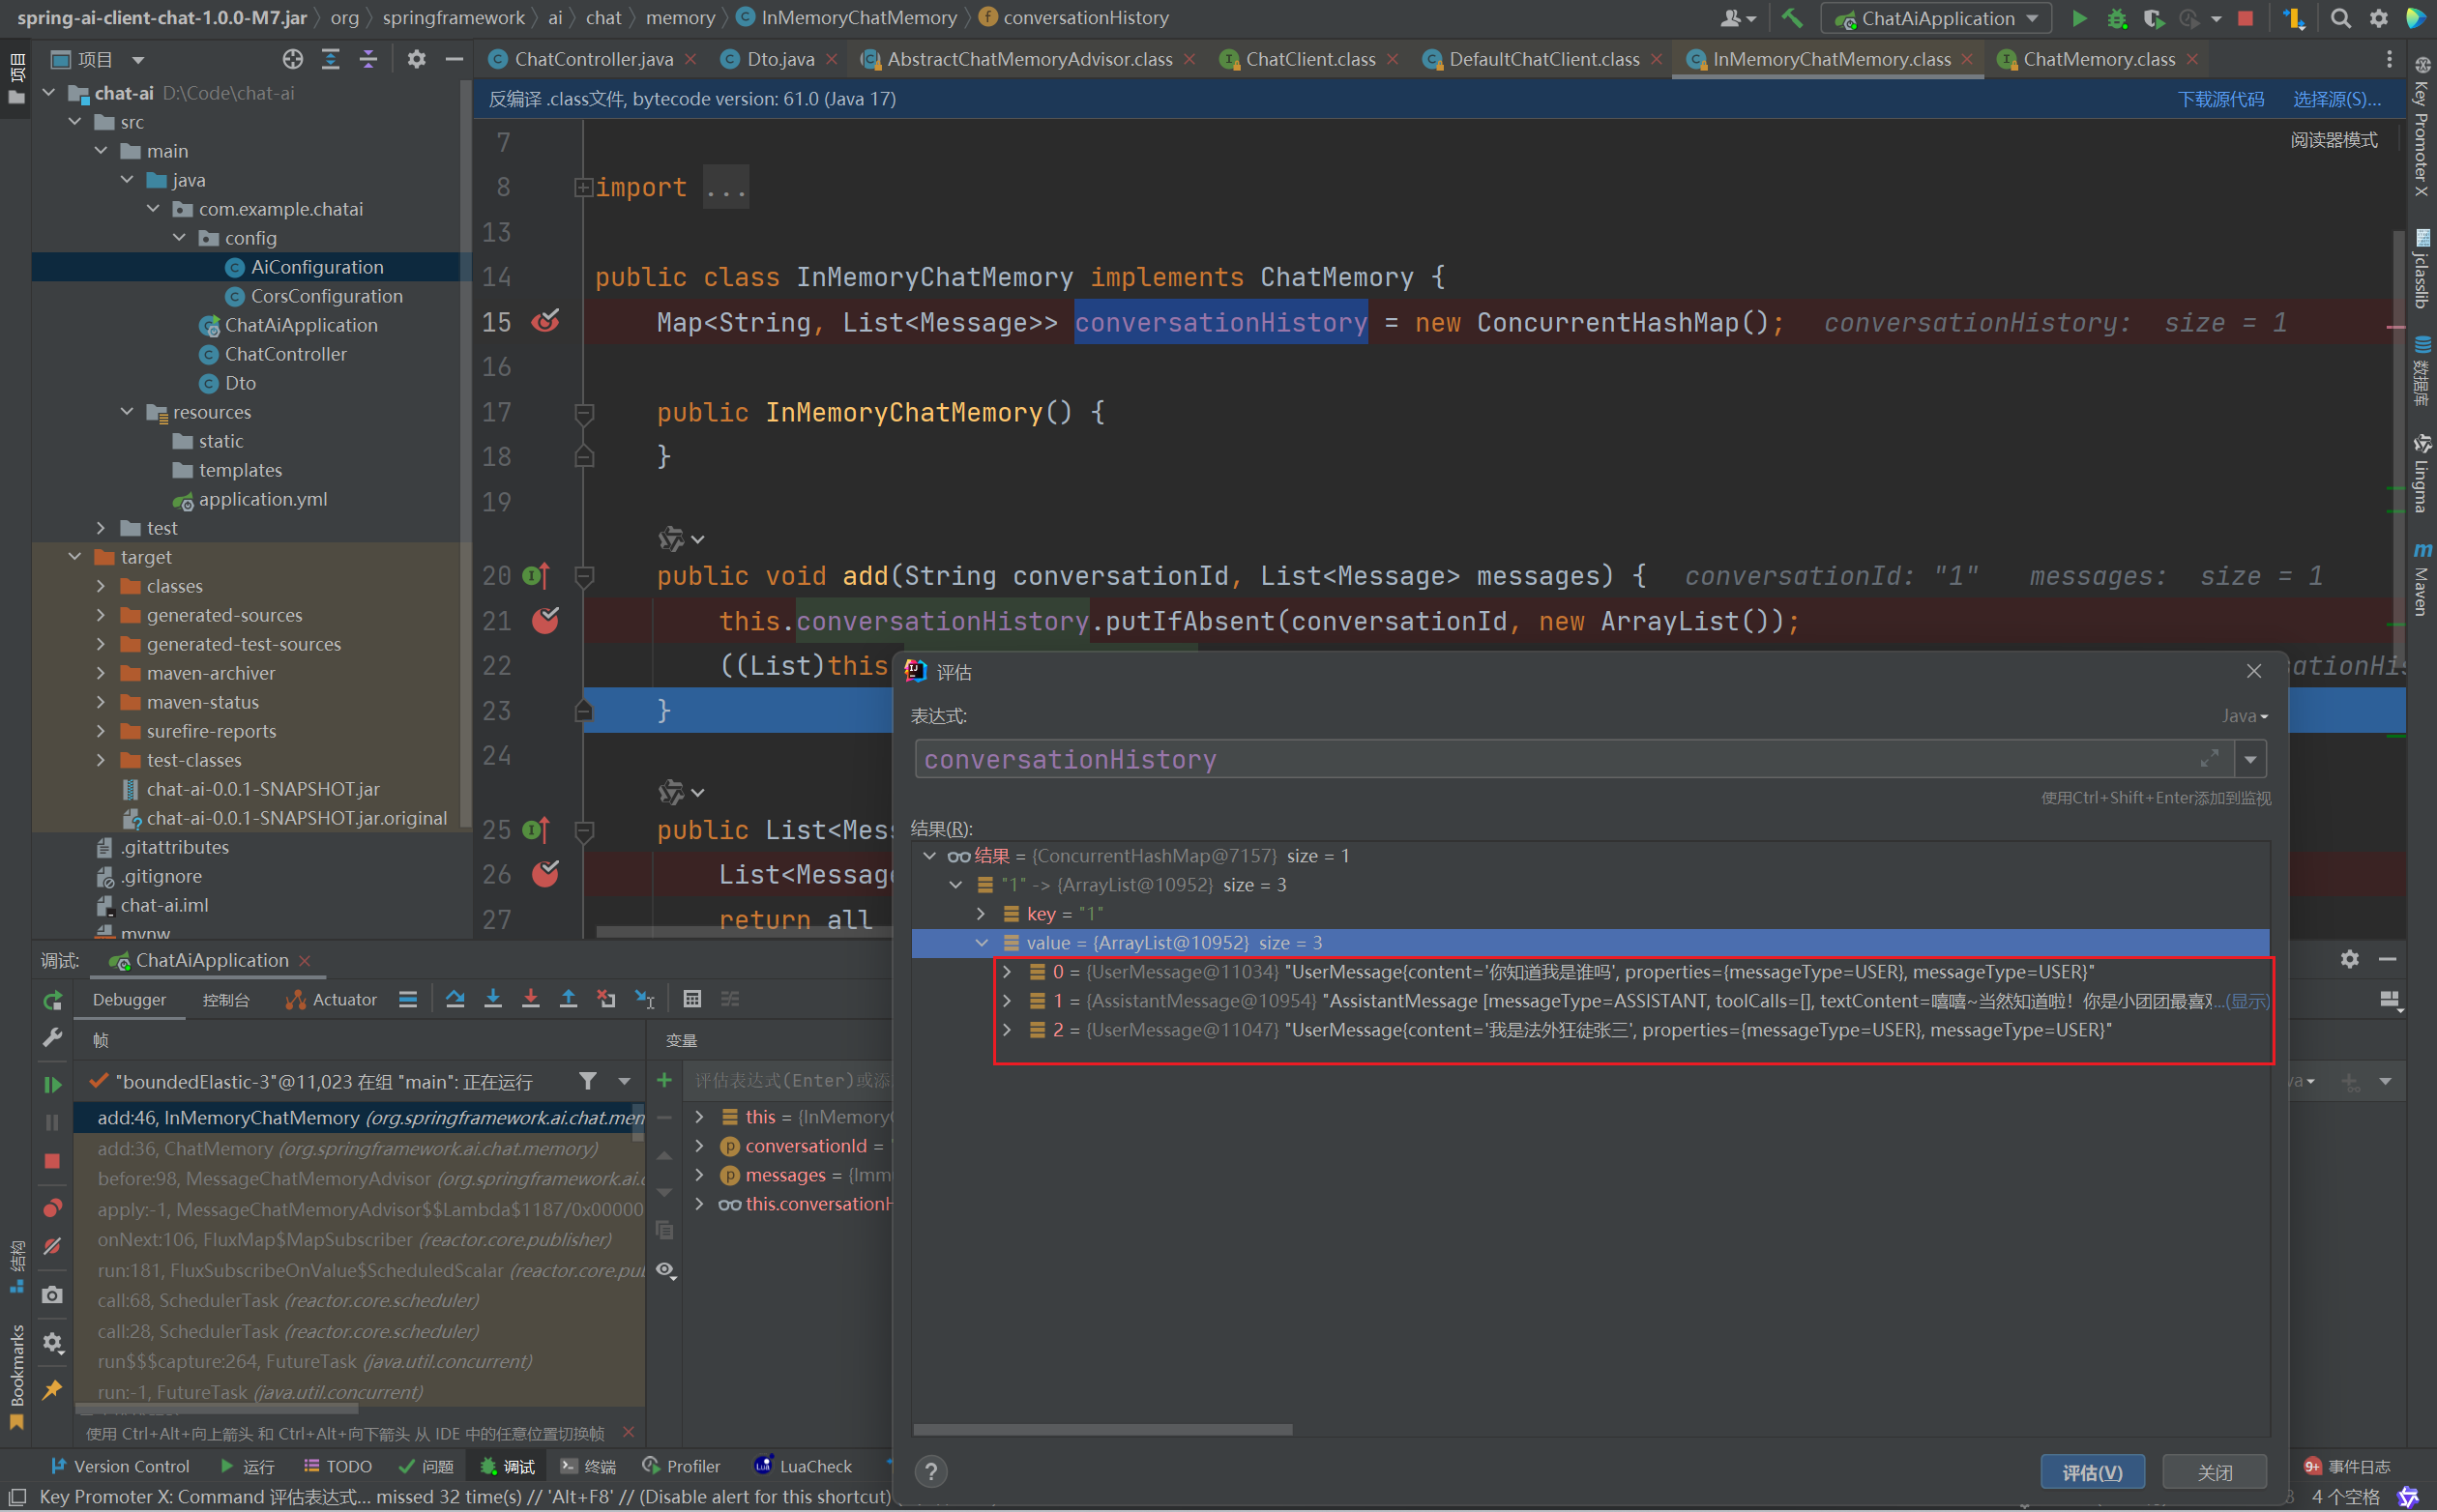Click the Step Out icon

point(568,999)
